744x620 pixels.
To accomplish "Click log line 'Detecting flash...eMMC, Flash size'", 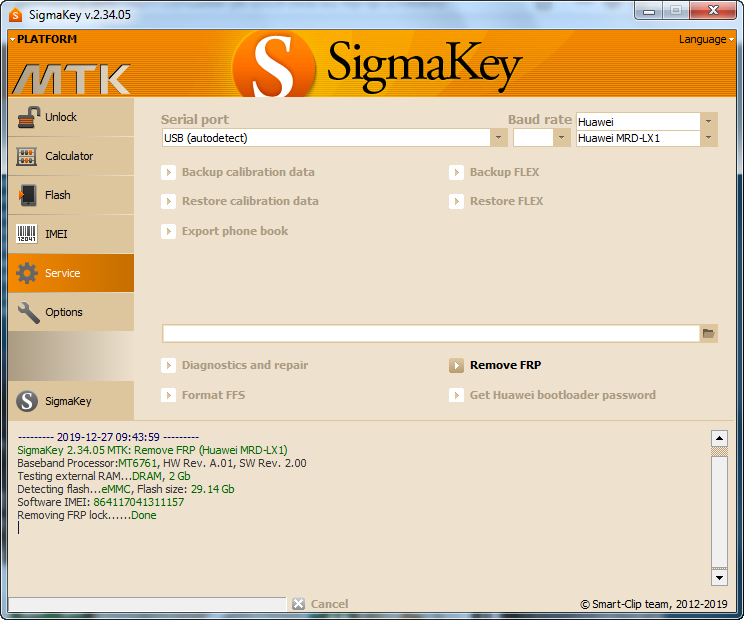I will (126, 489).
